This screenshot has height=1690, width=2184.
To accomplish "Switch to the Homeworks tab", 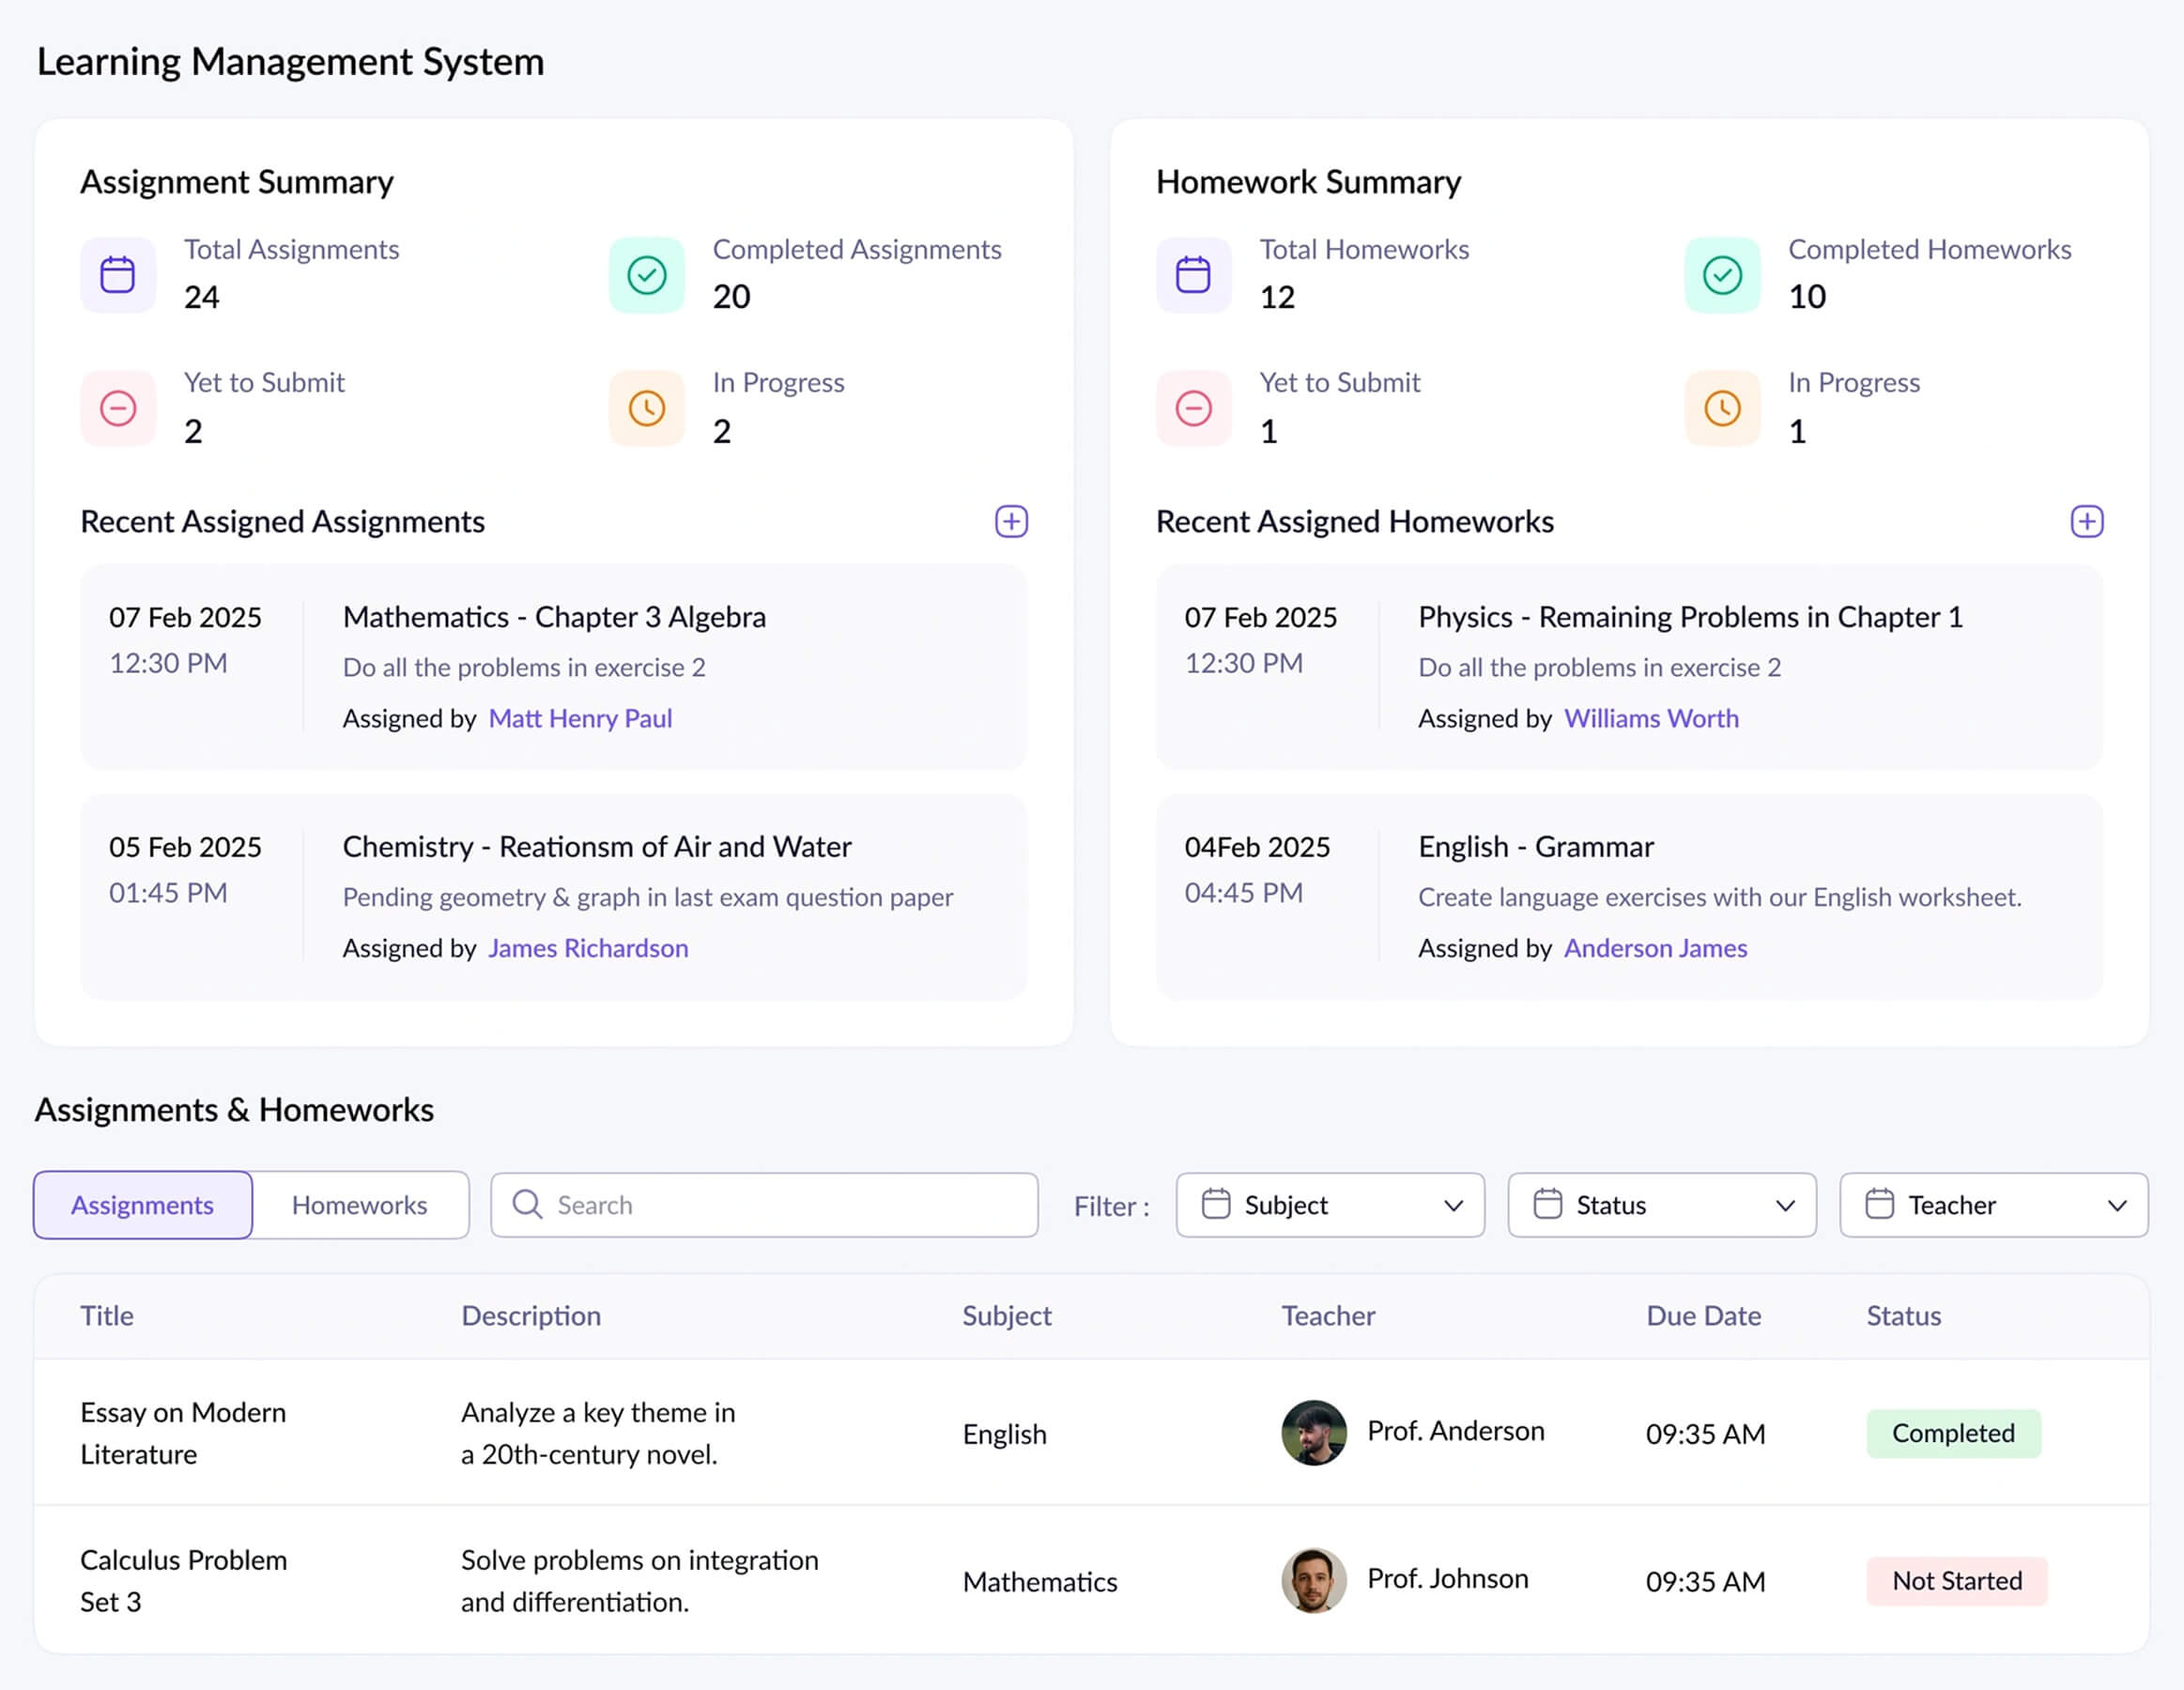I will tap(360, 1204).
